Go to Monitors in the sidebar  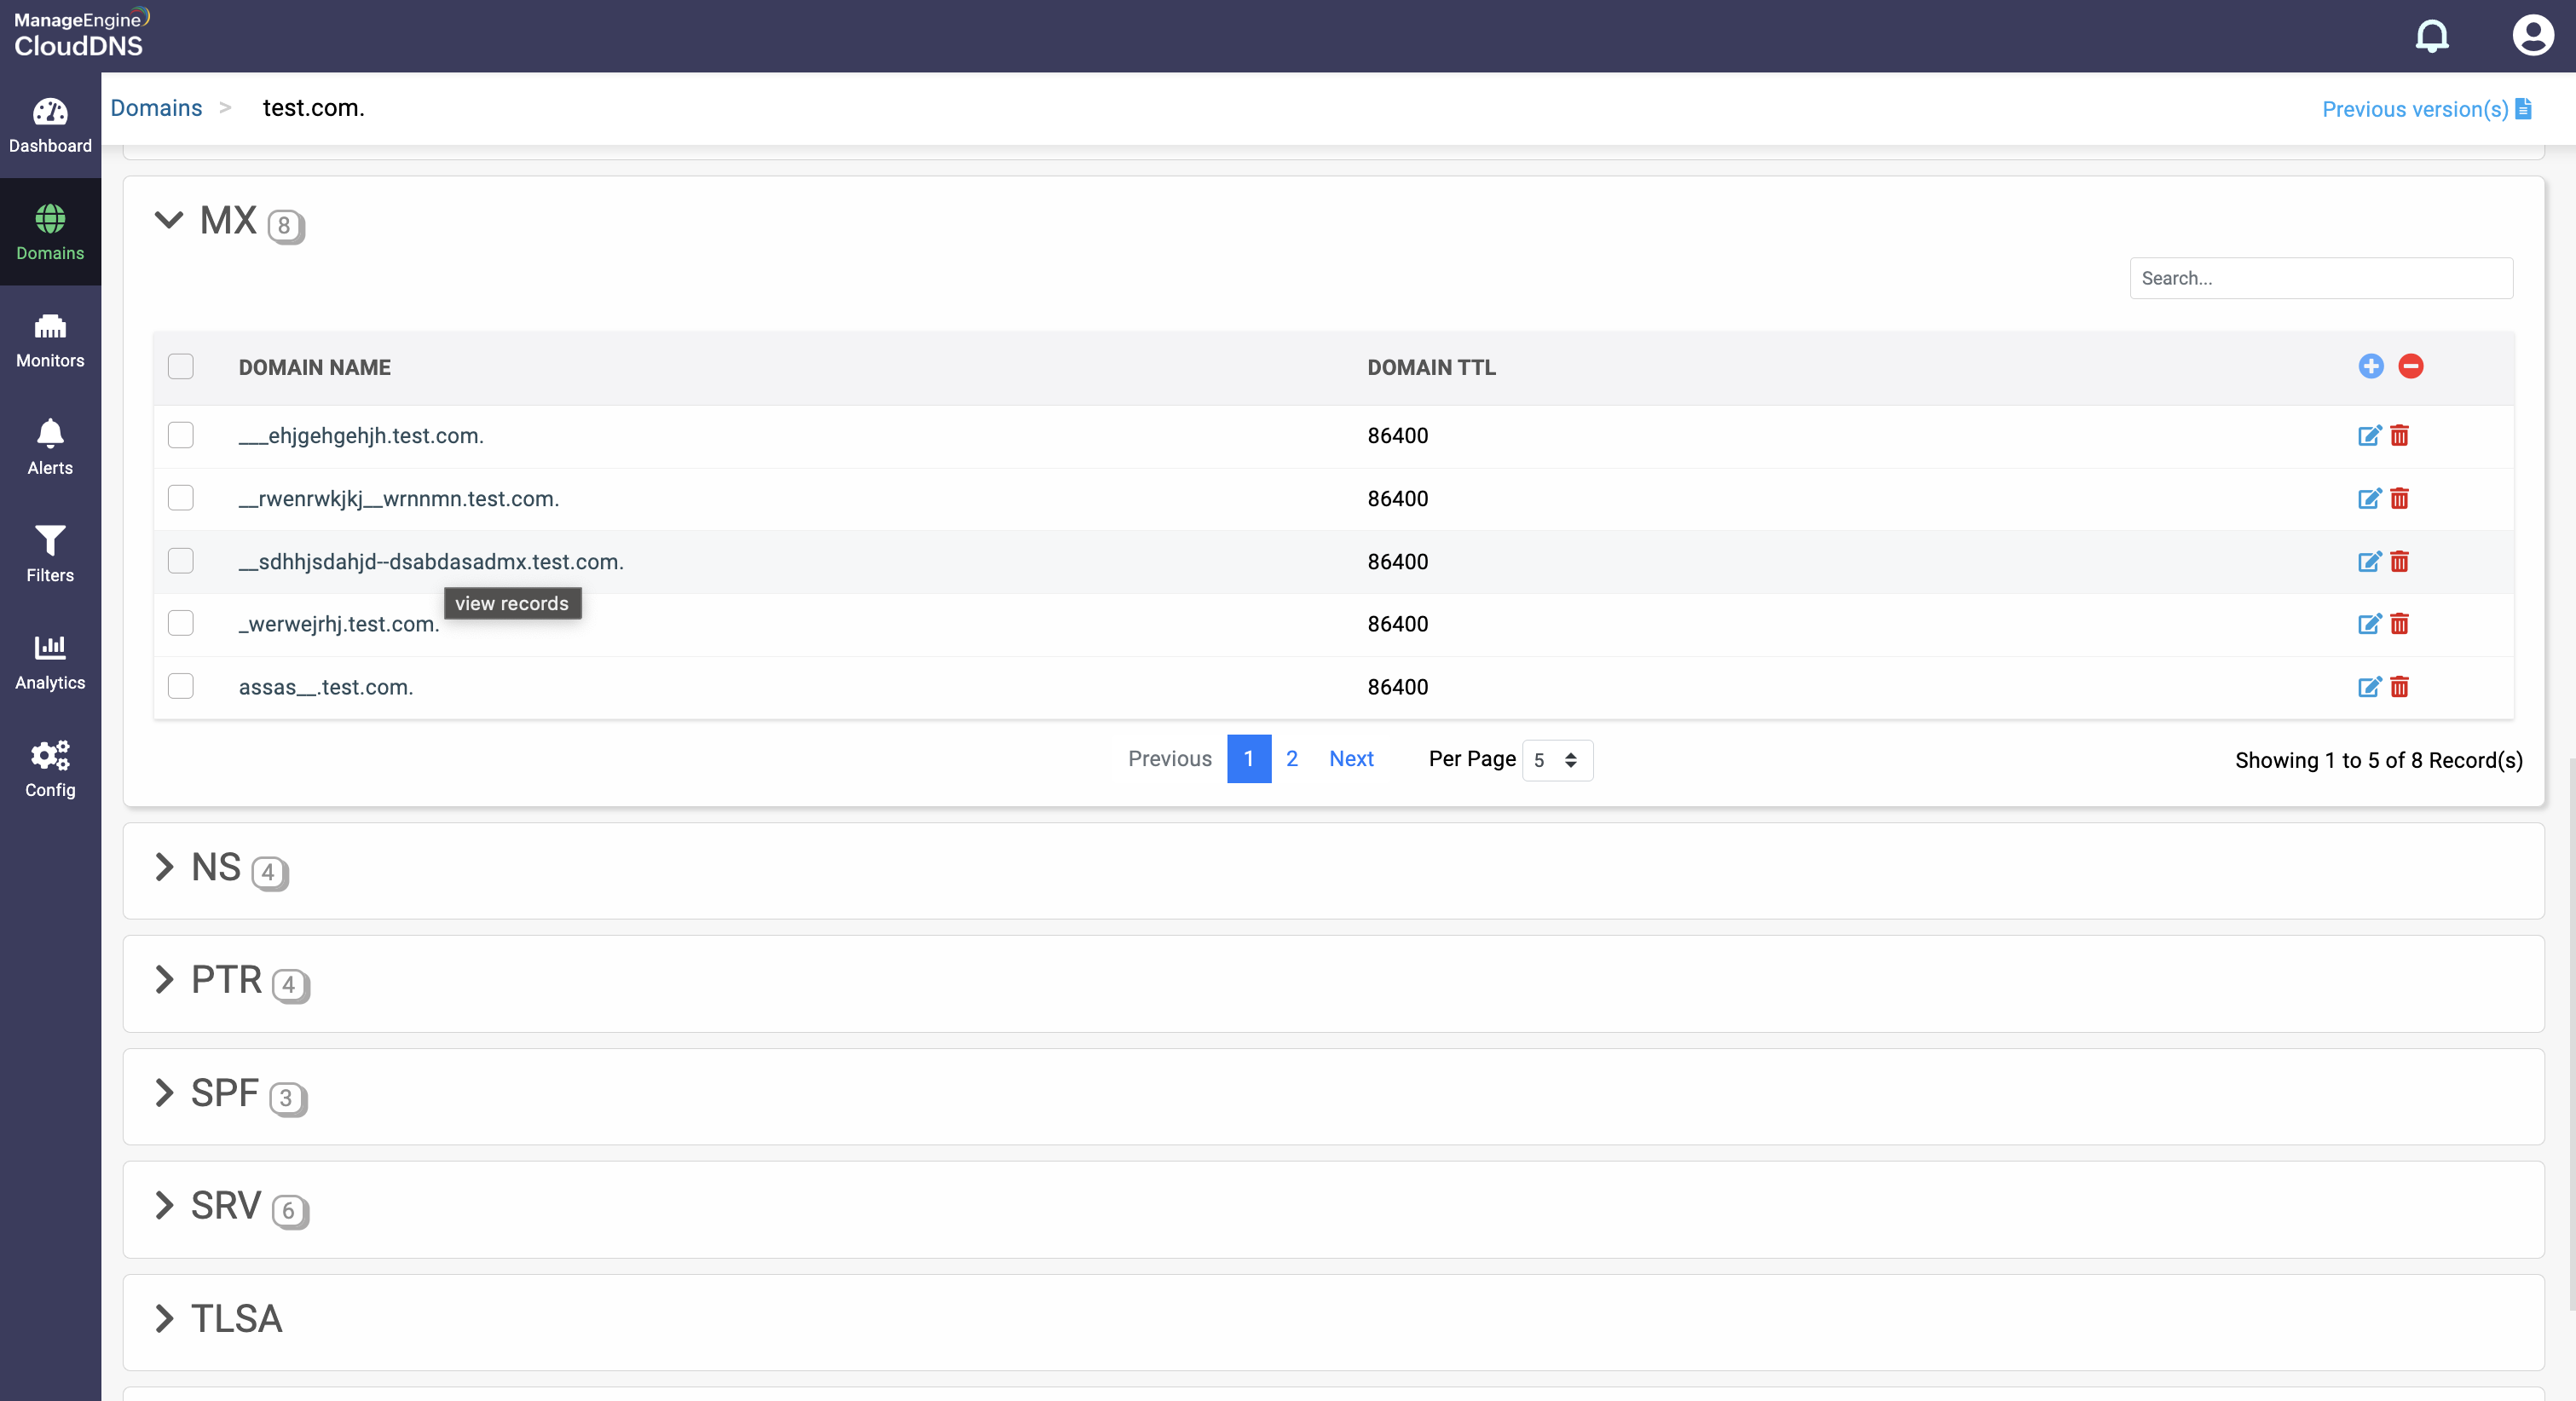pos(50,339)
